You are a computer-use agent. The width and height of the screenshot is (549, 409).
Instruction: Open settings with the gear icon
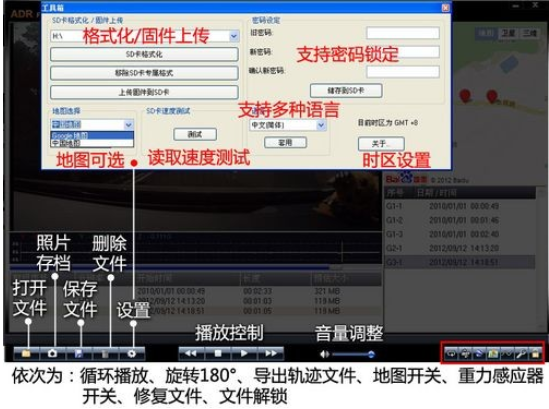pos(132,354)
